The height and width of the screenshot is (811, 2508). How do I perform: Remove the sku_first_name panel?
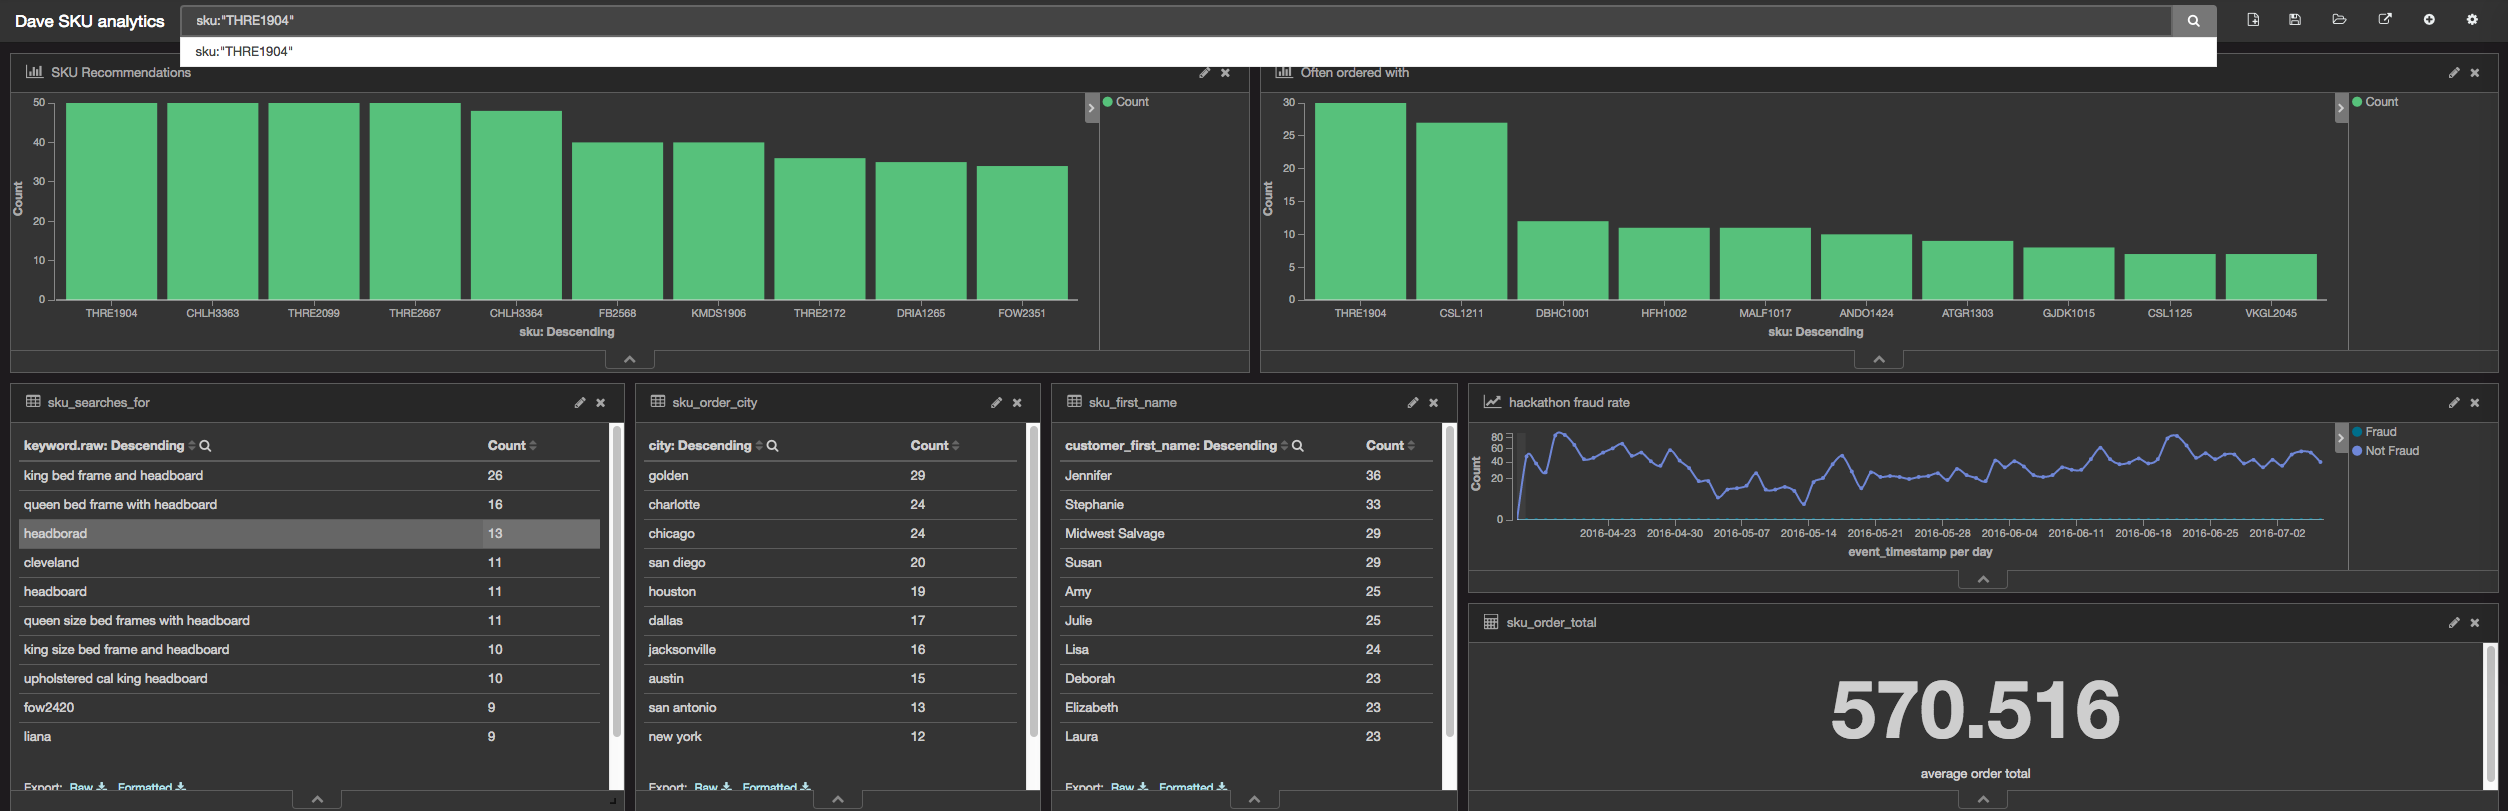coord(1434,403)
